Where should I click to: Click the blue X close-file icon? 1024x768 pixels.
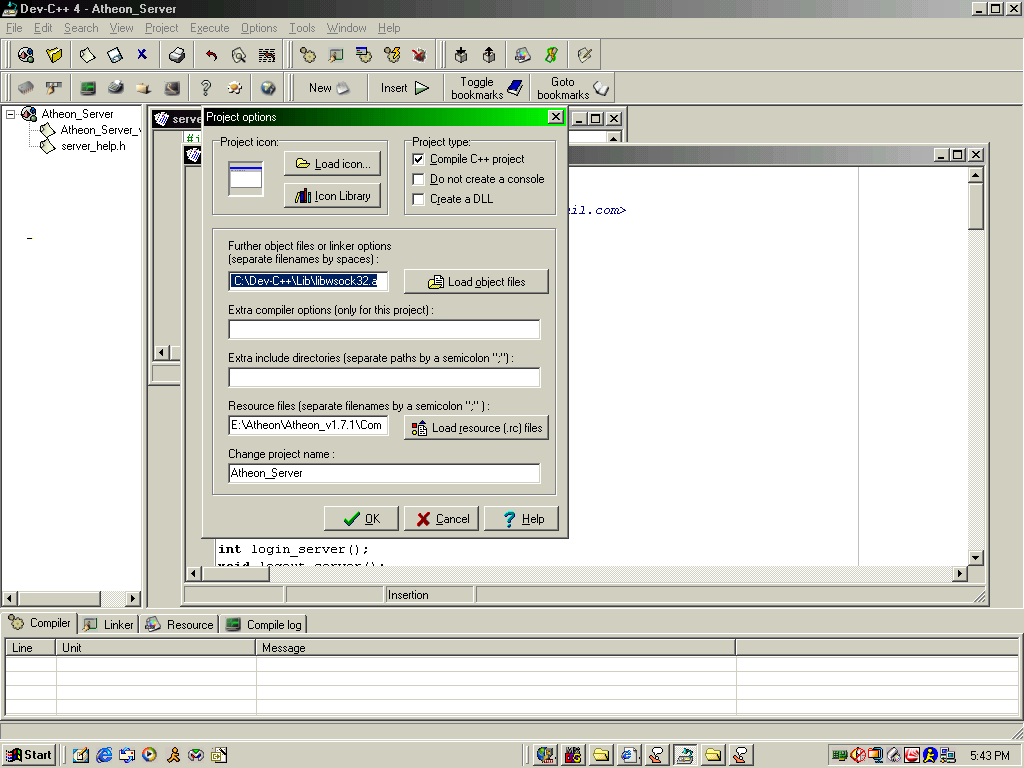tap(142, 55)
